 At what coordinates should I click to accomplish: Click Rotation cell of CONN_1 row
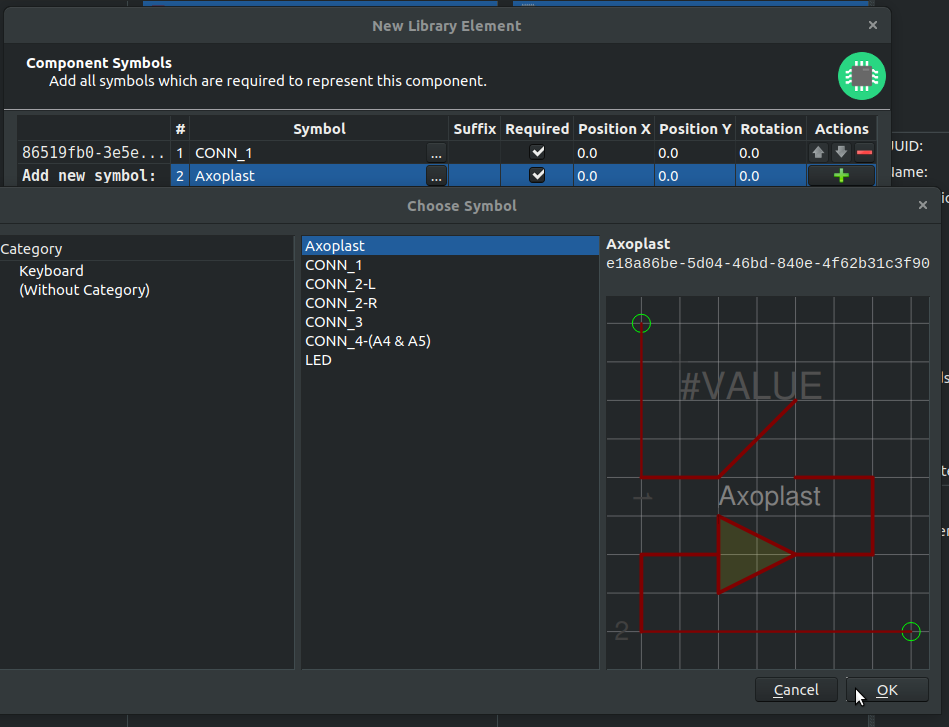tap(771, 153)
